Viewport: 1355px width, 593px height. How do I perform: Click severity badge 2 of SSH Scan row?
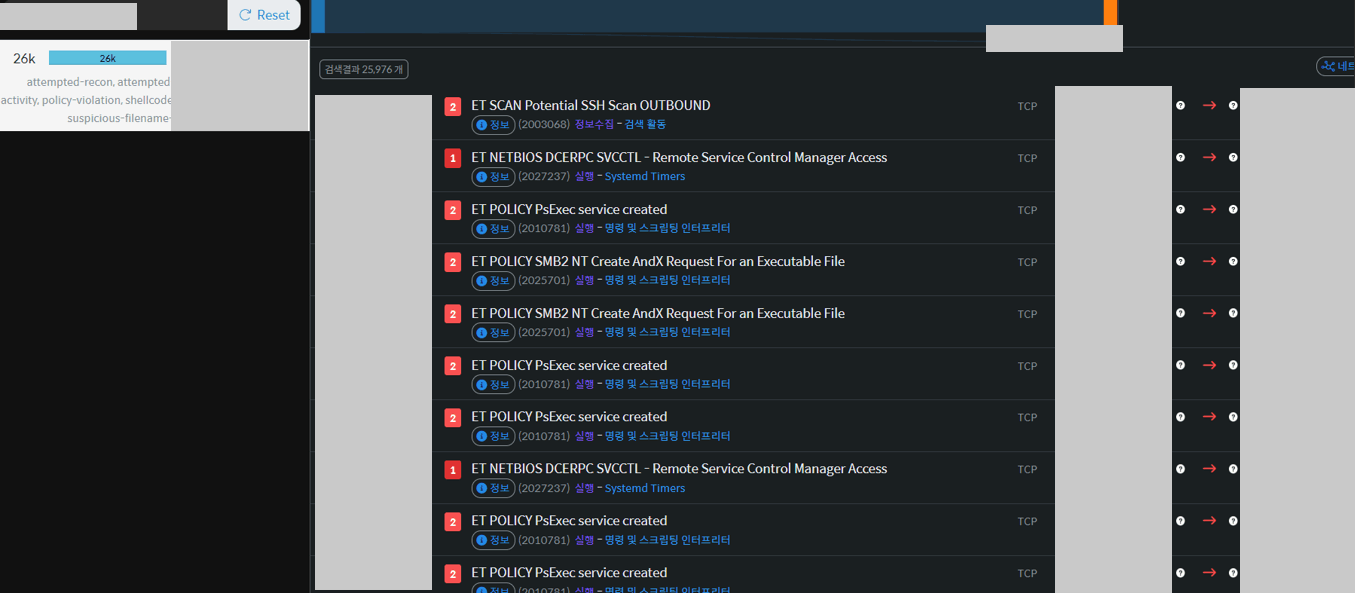coord(453,106)
